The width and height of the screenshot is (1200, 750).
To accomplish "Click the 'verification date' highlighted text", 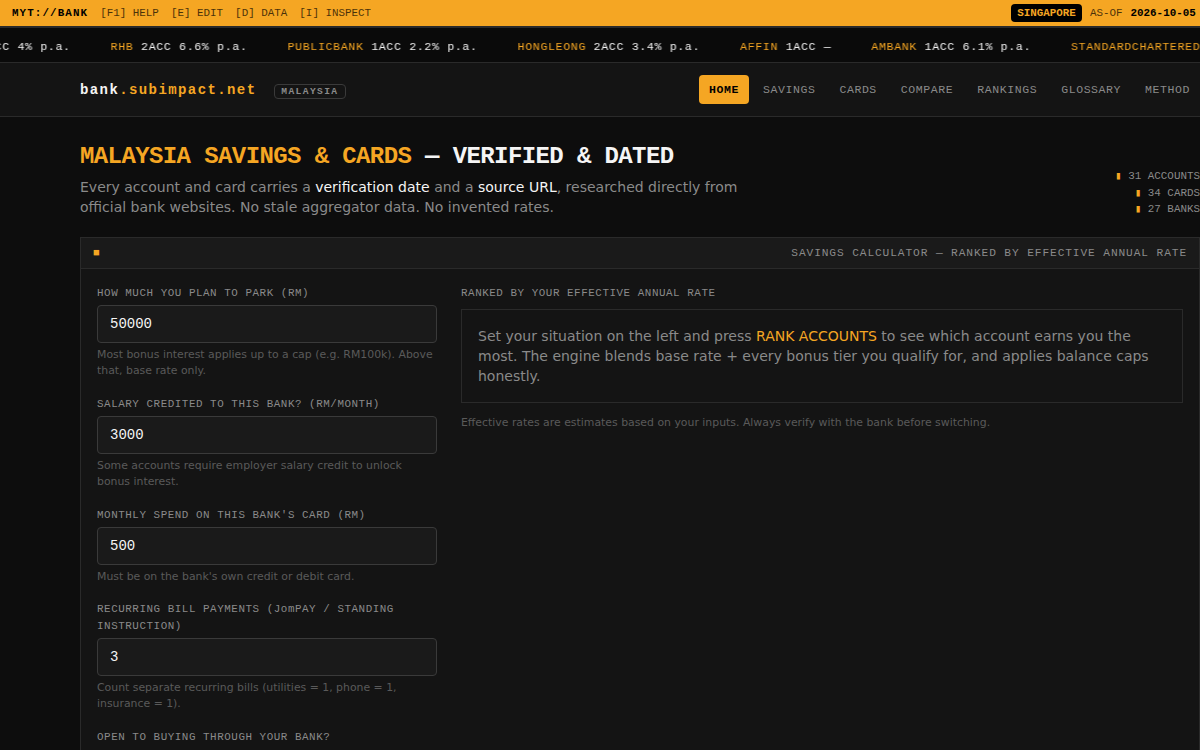I will point(372,187).
